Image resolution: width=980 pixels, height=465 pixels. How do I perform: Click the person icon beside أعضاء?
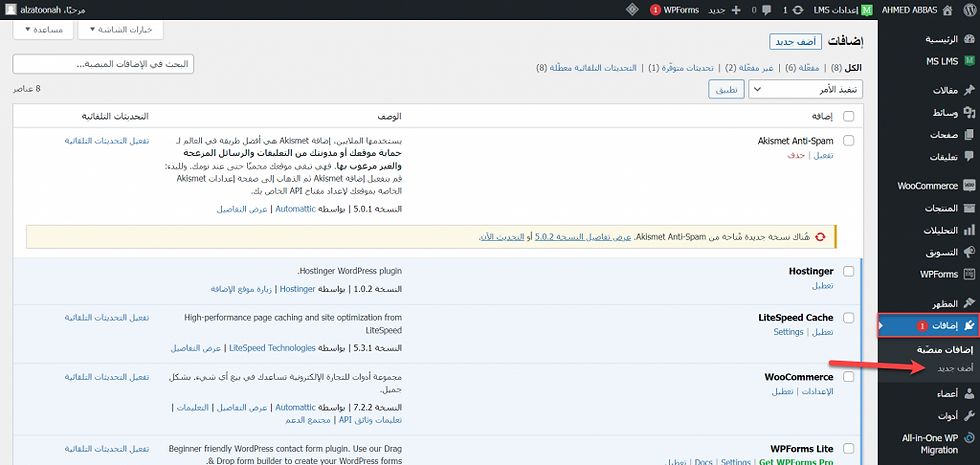[969, 394]
